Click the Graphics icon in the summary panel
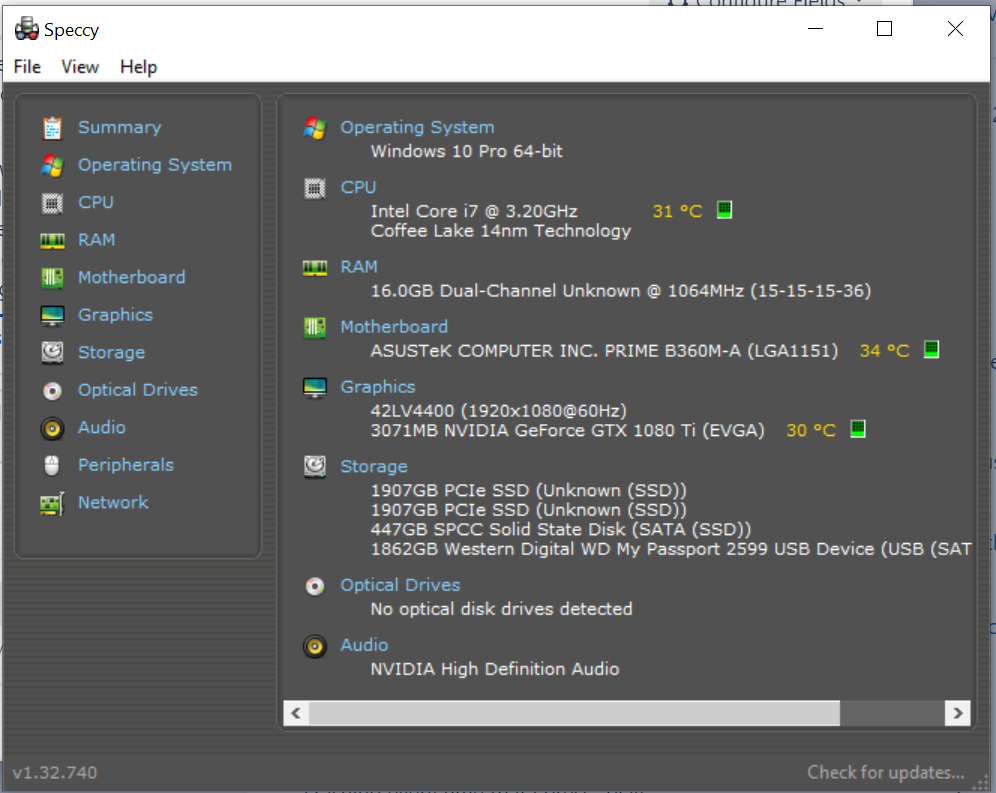The height and width of the screenshot is (793, 996). [x=314, y=388]
